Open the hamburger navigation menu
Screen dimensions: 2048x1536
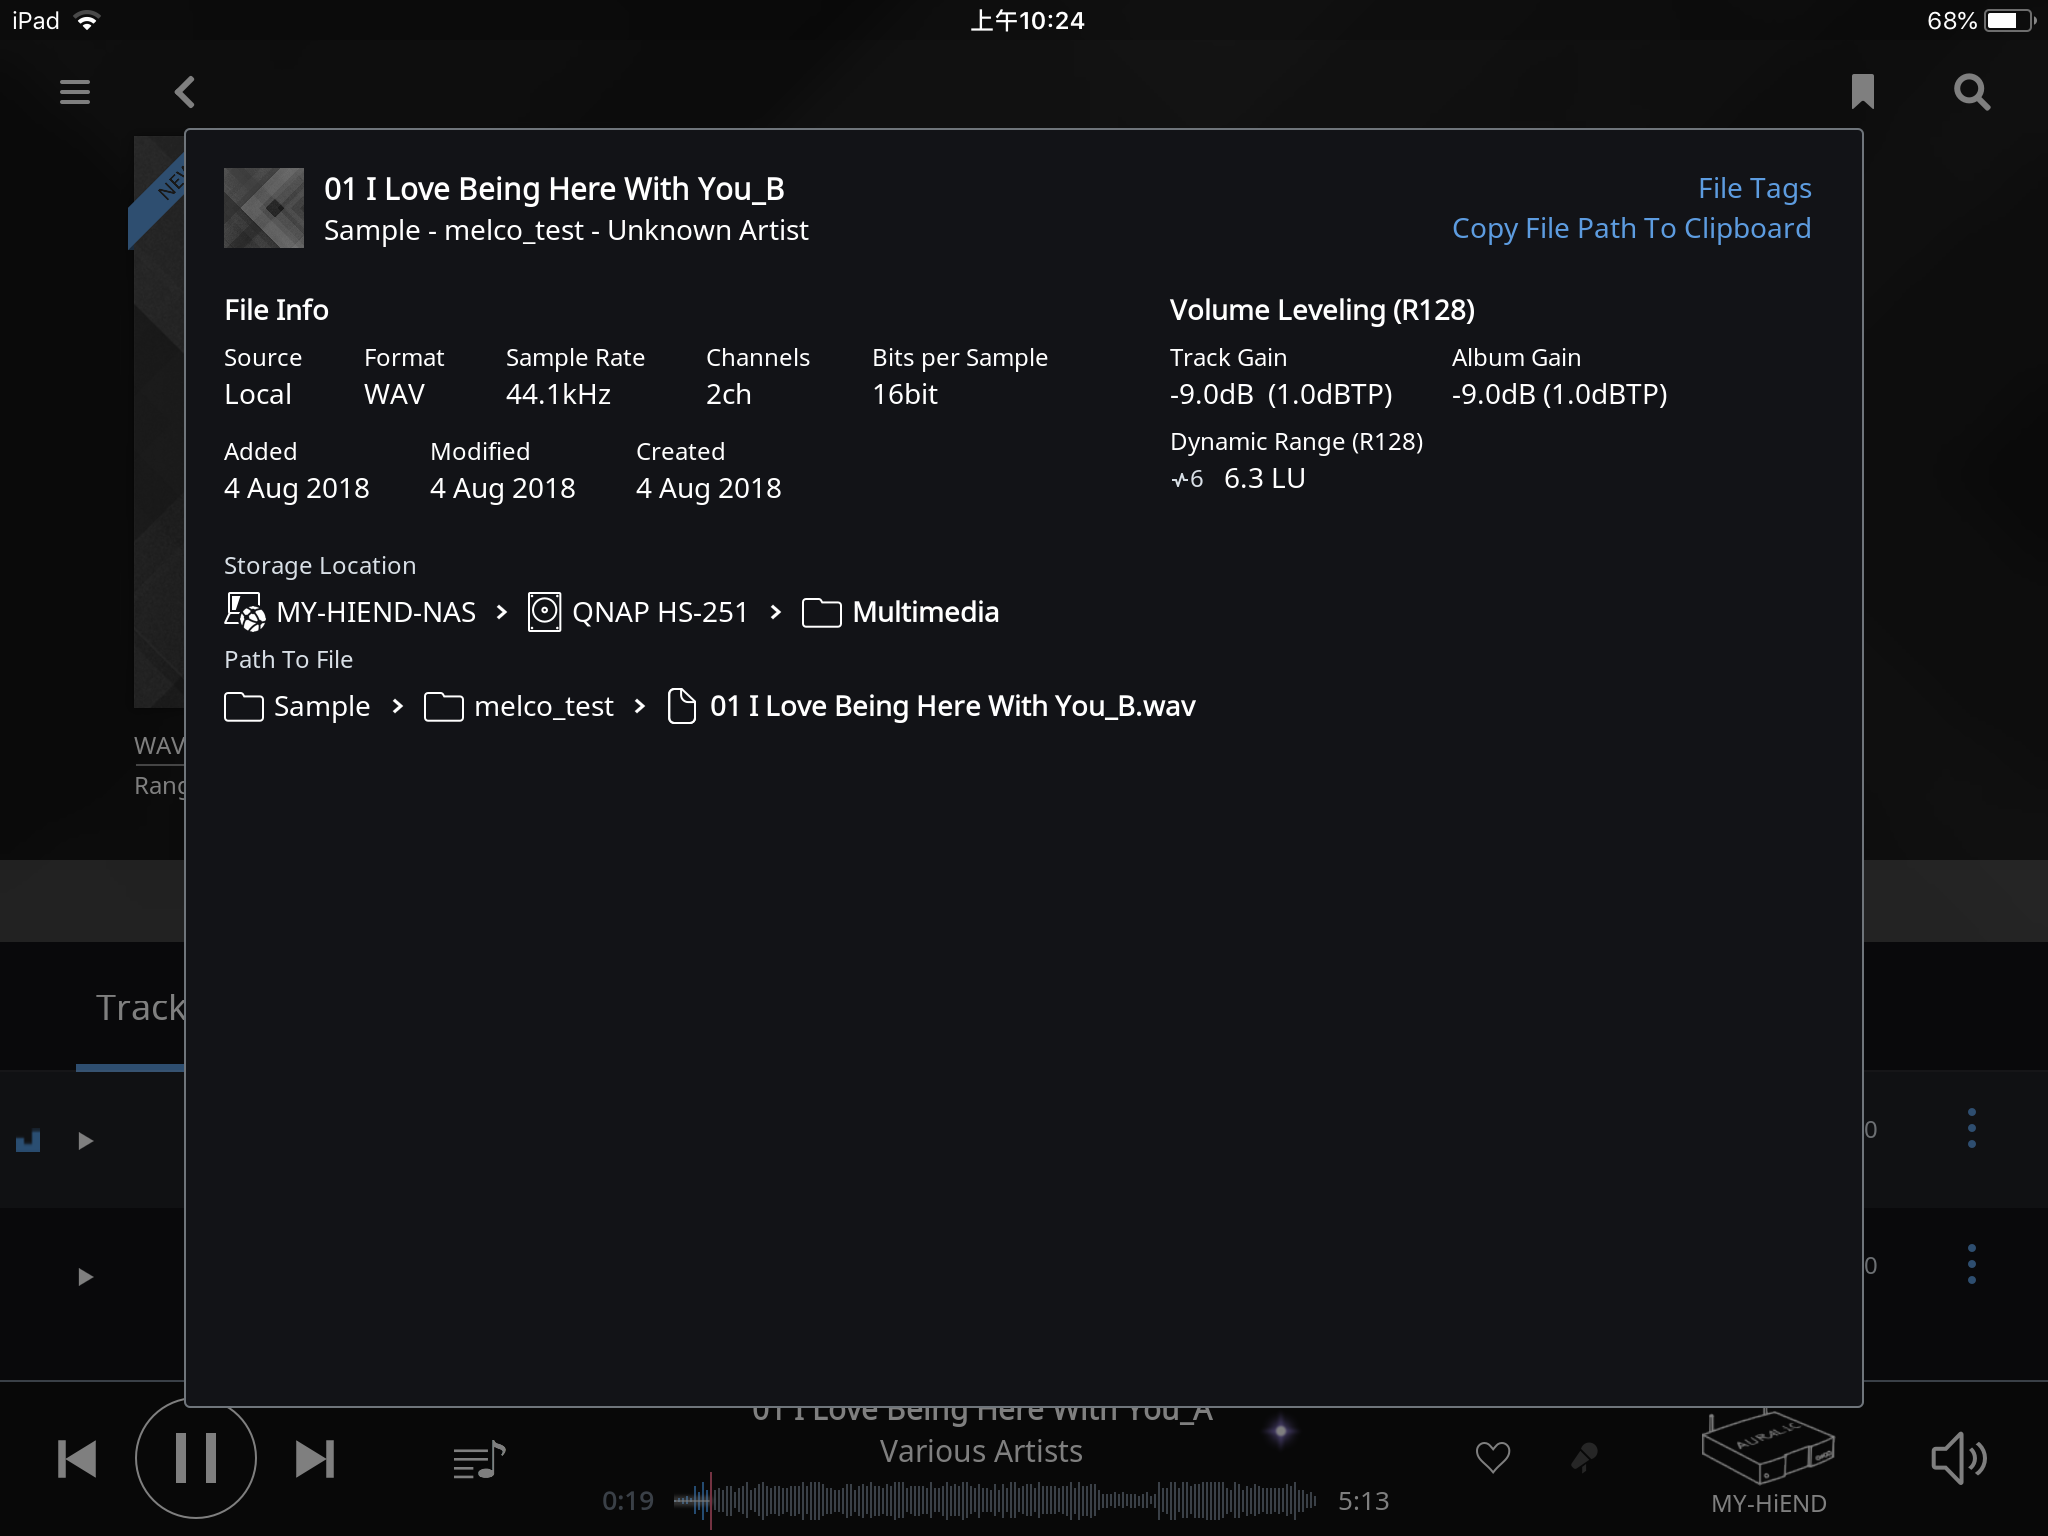point(75,92)
